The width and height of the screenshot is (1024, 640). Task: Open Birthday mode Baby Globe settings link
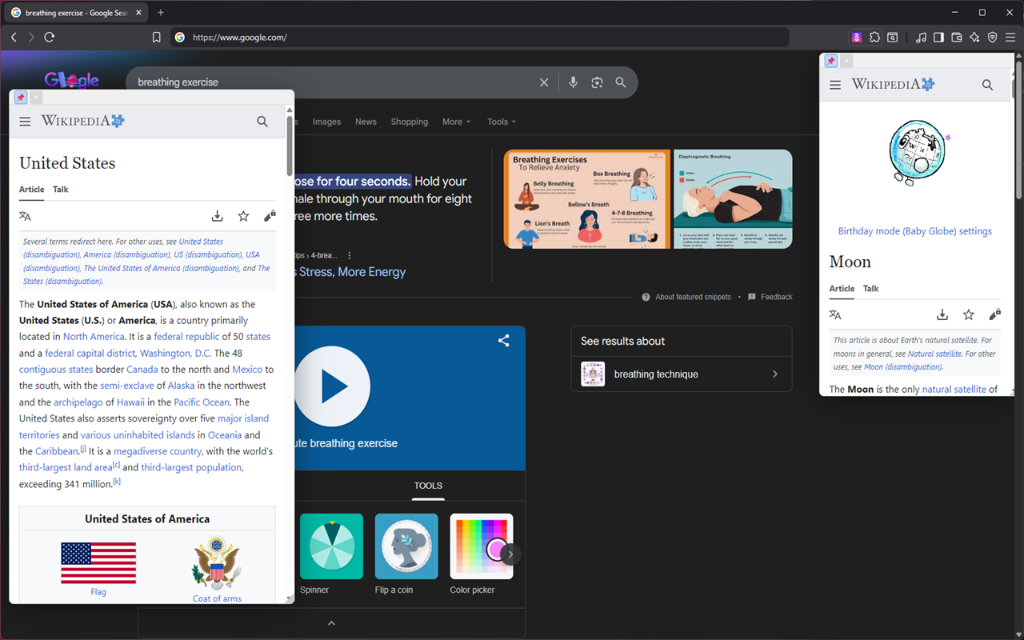pyautogui.click(x=915, y=230)
